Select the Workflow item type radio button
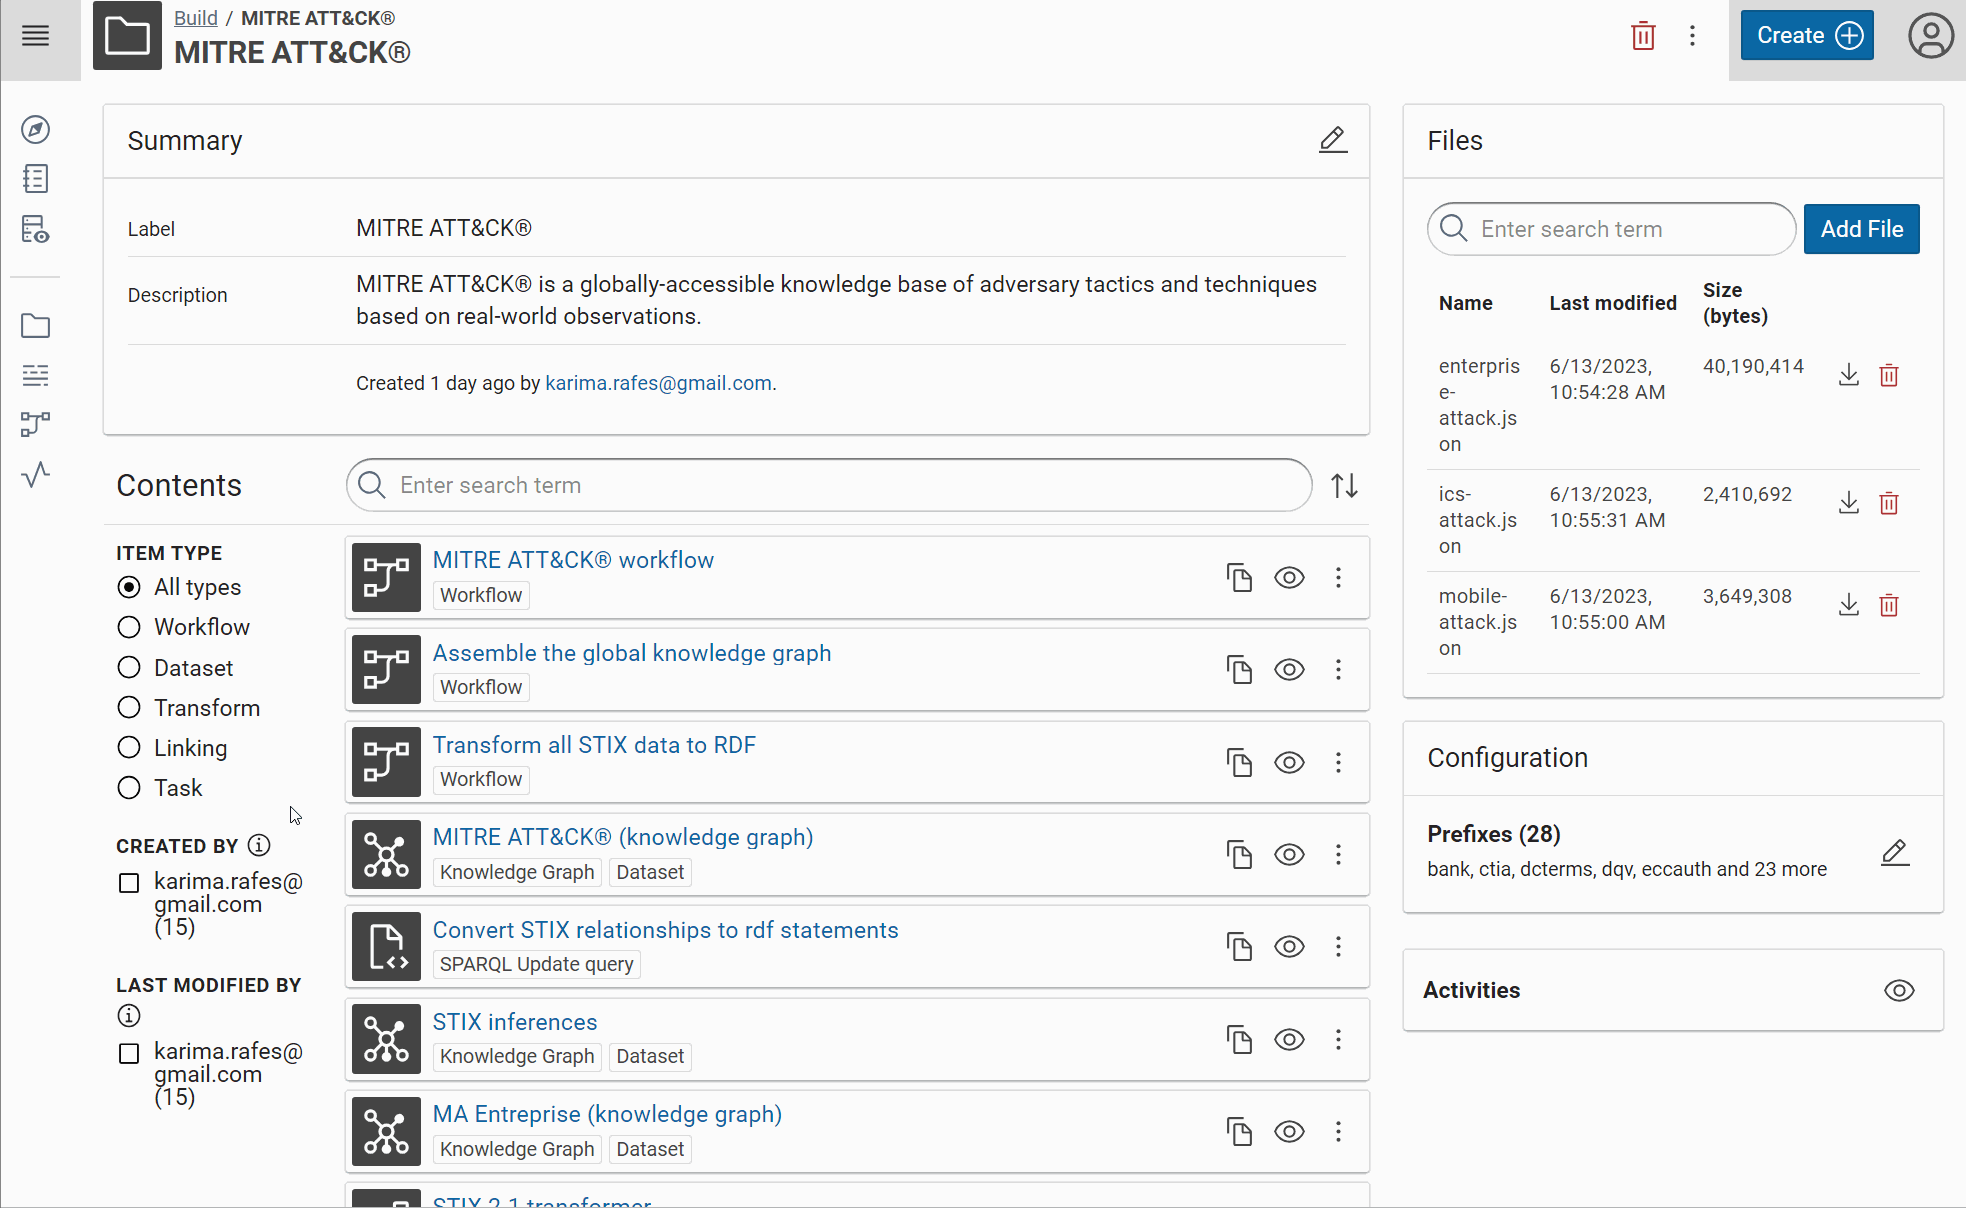This screenshot has height=1208, width=1966. click(x=129, y=627)
